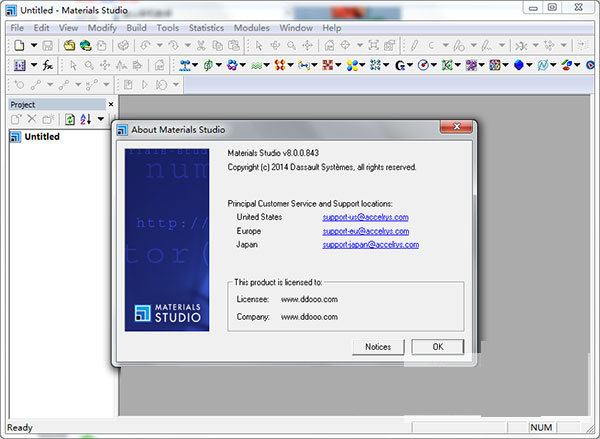Viewport: 600px width, 439px height.
Task: Click the blue polyhedron module icon
Action: tap(518, 65)
